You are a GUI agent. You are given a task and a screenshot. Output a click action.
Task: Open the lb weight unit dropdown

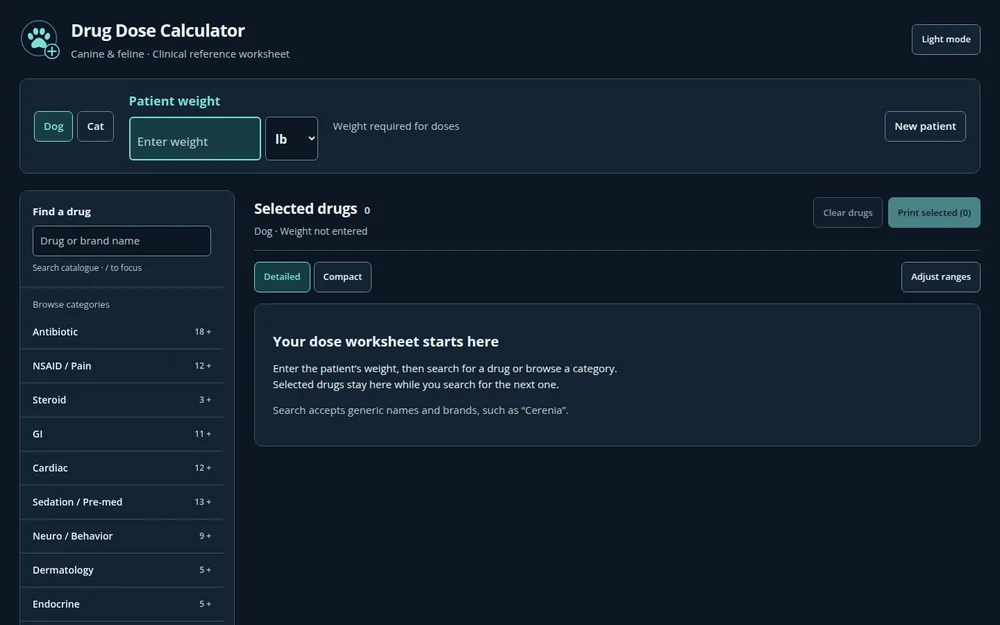point(291,138)
